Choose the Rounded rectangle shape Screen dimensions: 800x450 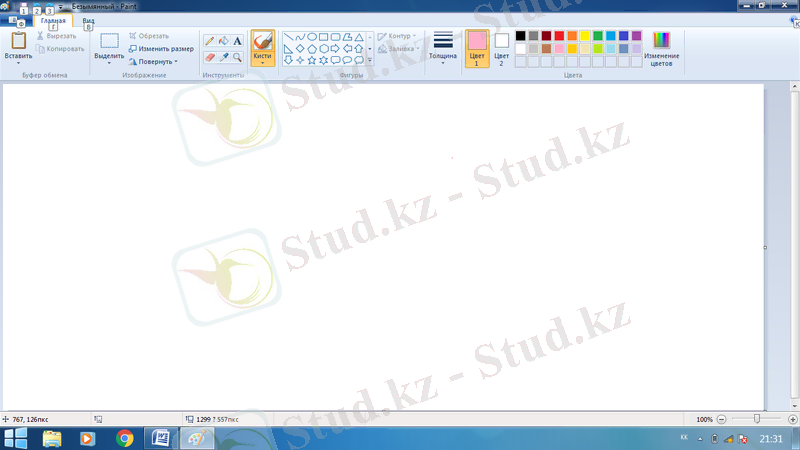[x=335, y=37]
